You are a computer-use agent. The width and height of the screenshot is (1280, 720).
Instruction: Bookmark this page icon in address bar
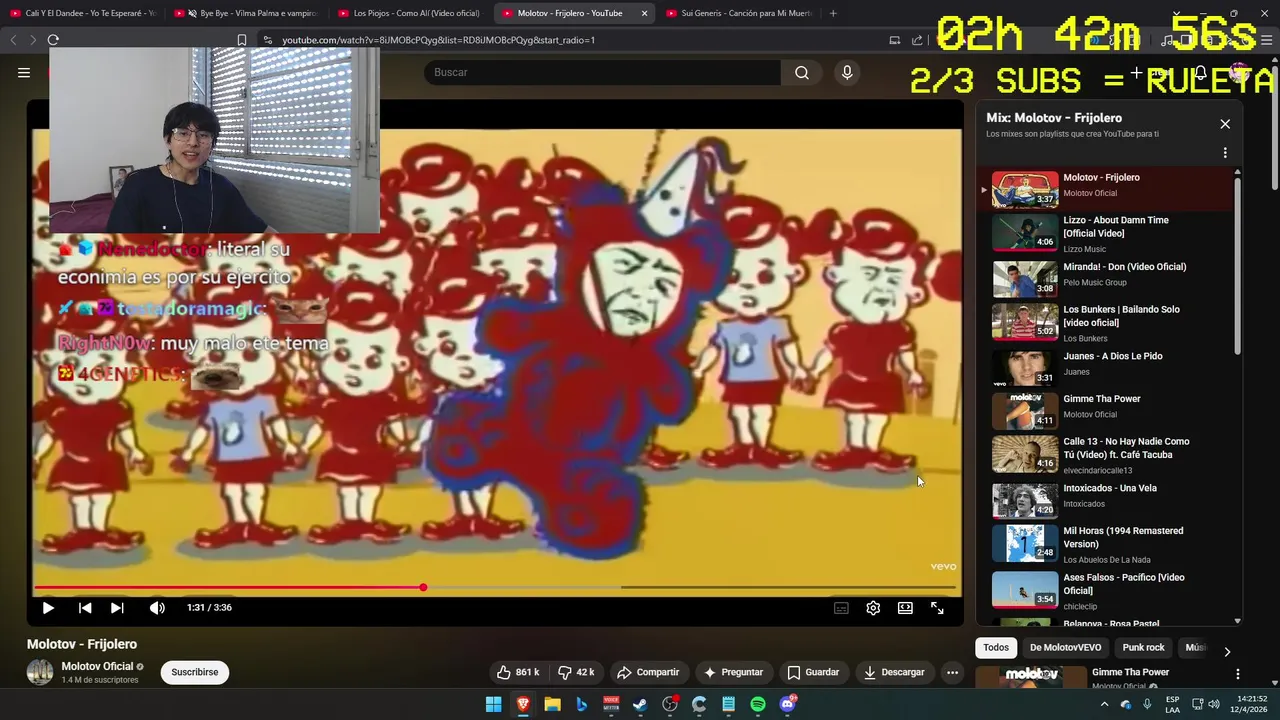pos(241,40)
